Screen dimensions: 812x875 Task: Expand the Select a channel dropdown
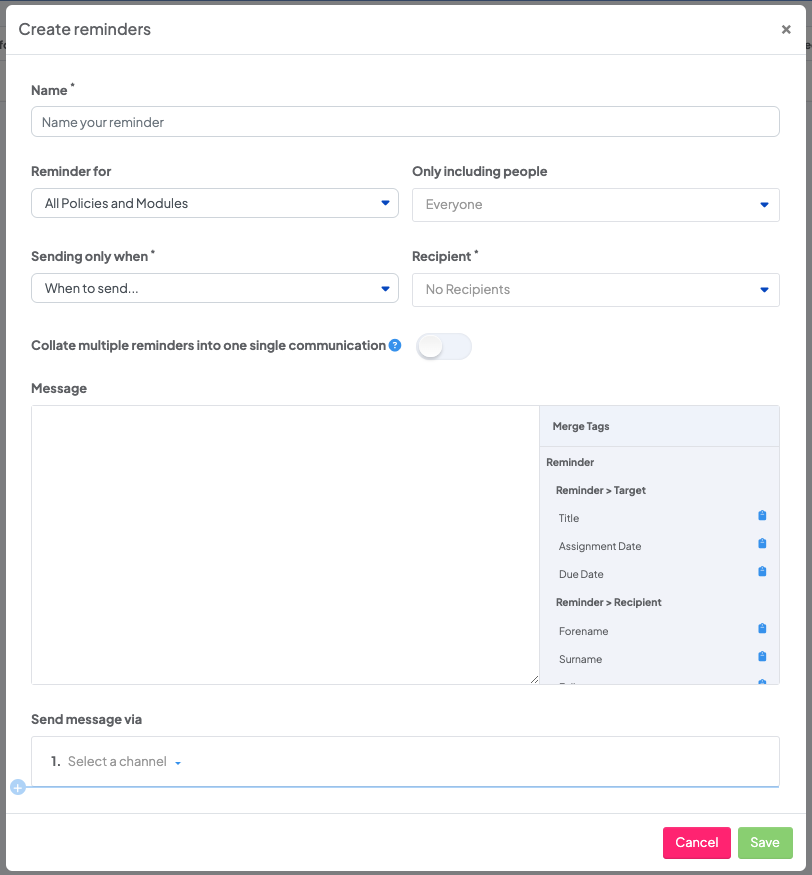(124, 762)
